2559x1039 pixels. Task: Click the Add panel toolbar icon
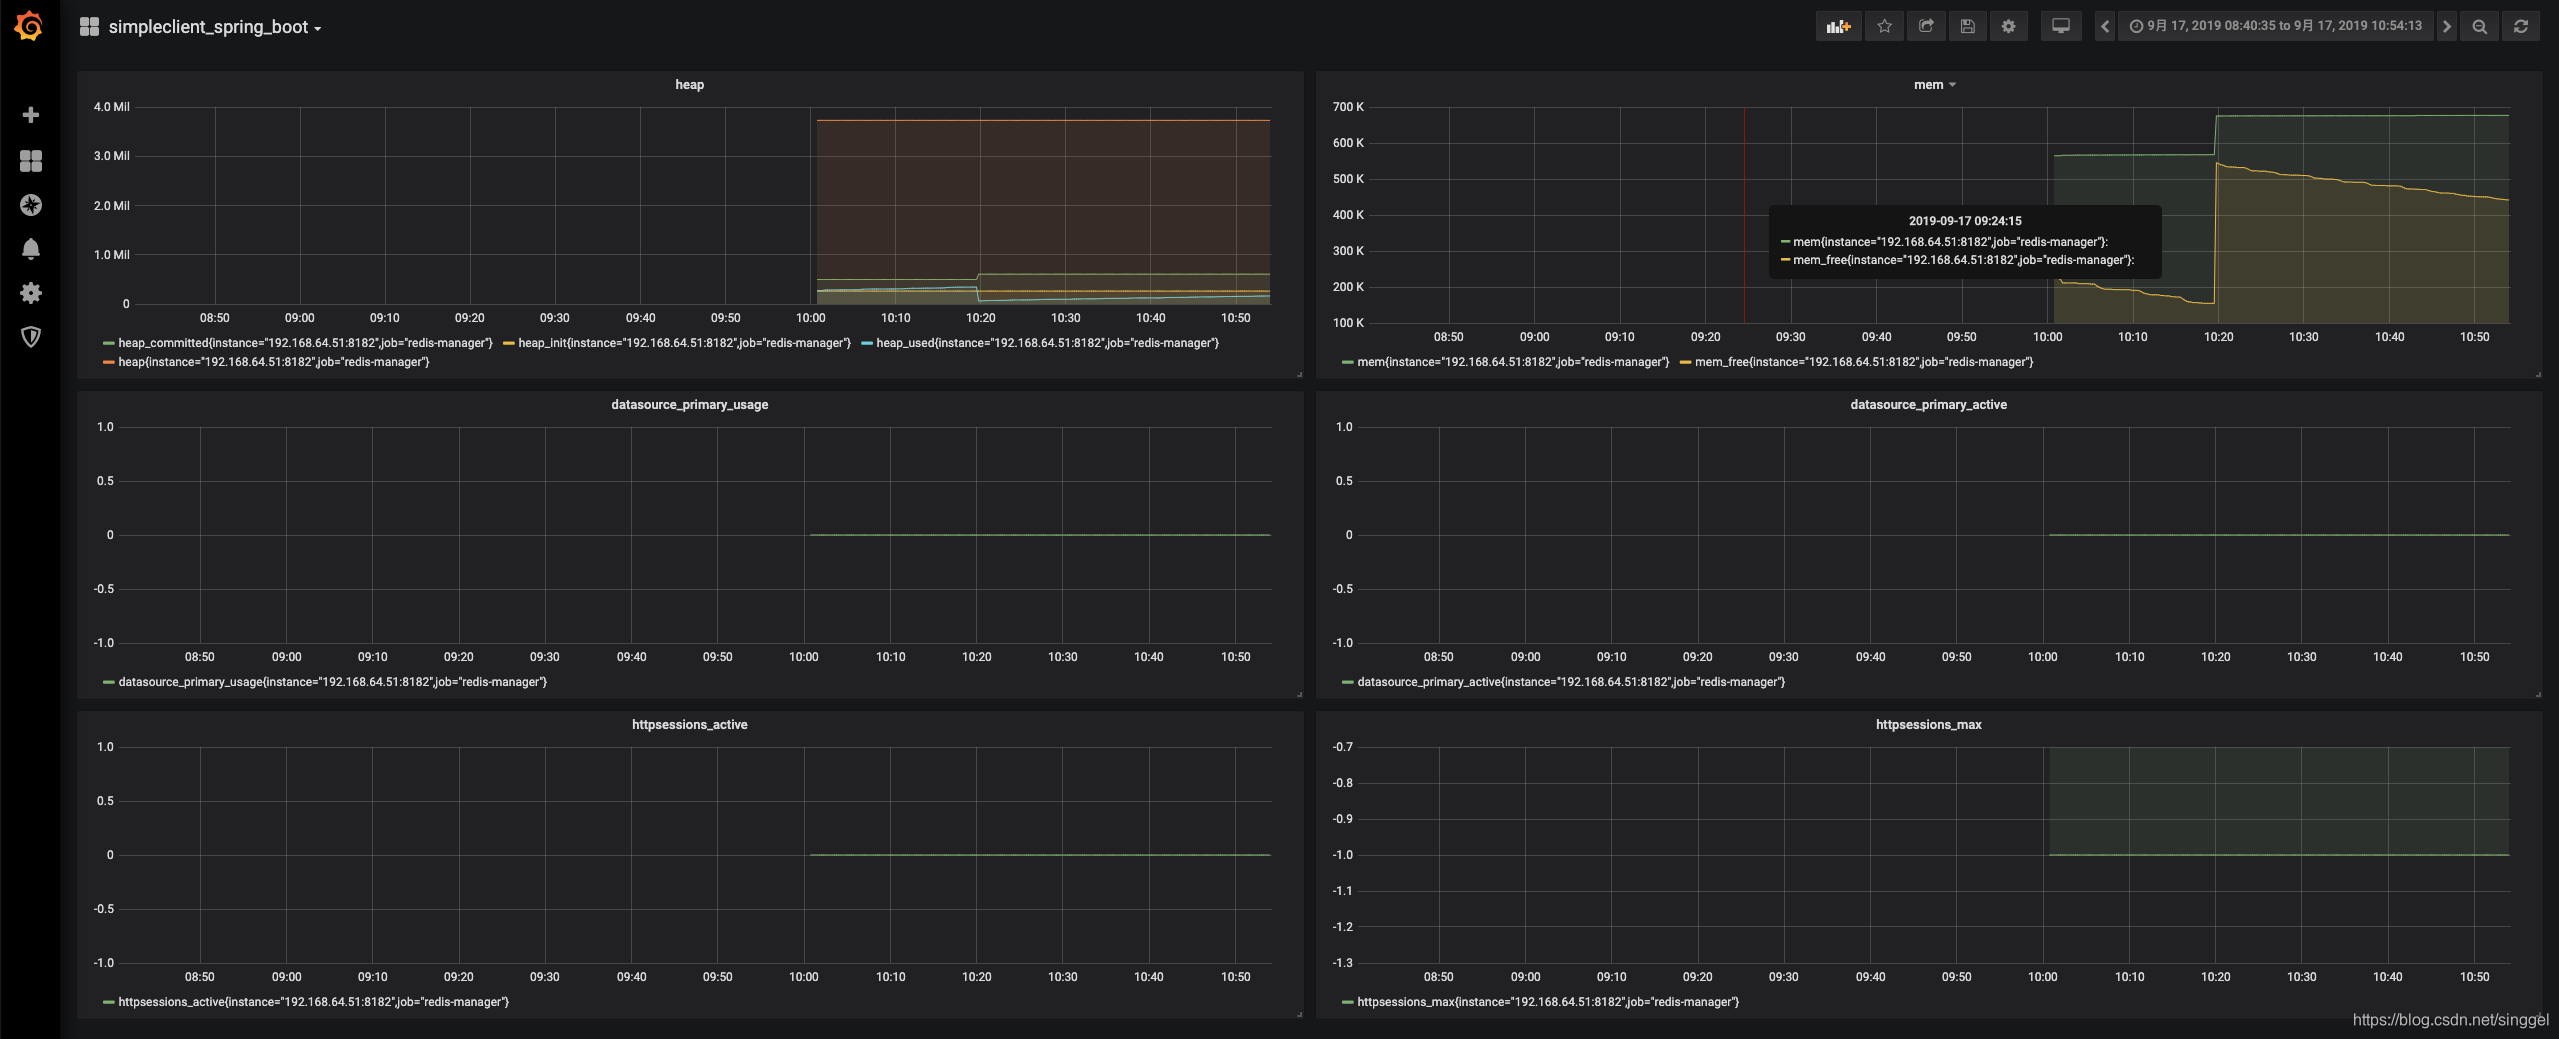click(x=1838, y=26)
